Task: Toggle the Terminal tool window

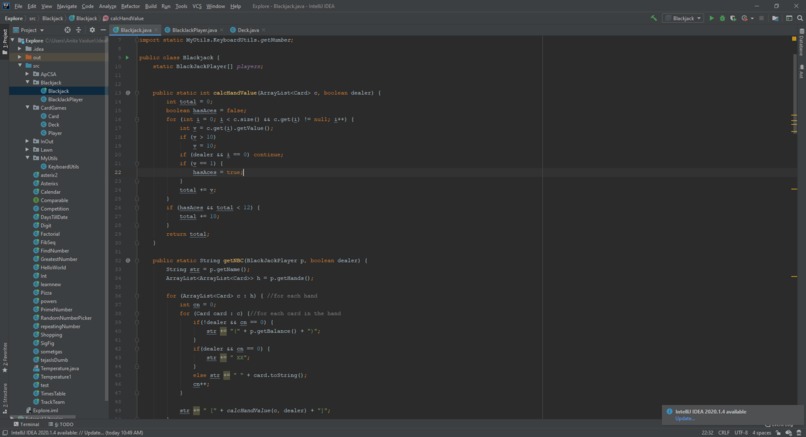Action: coord(26,425)
